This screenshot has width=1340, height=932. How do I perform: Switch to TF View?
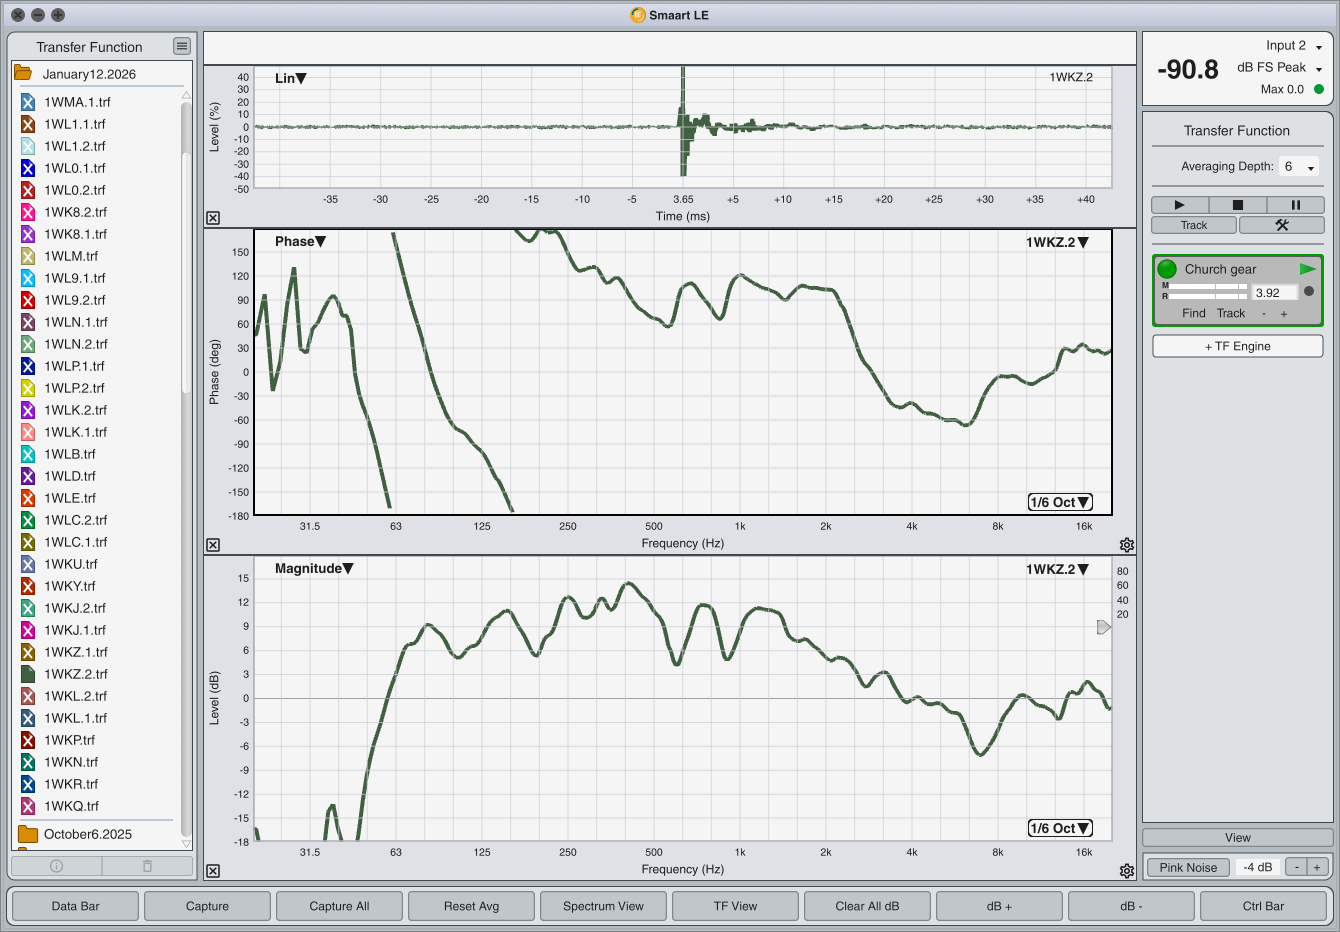pyautogui.click(x=735, y=906)
